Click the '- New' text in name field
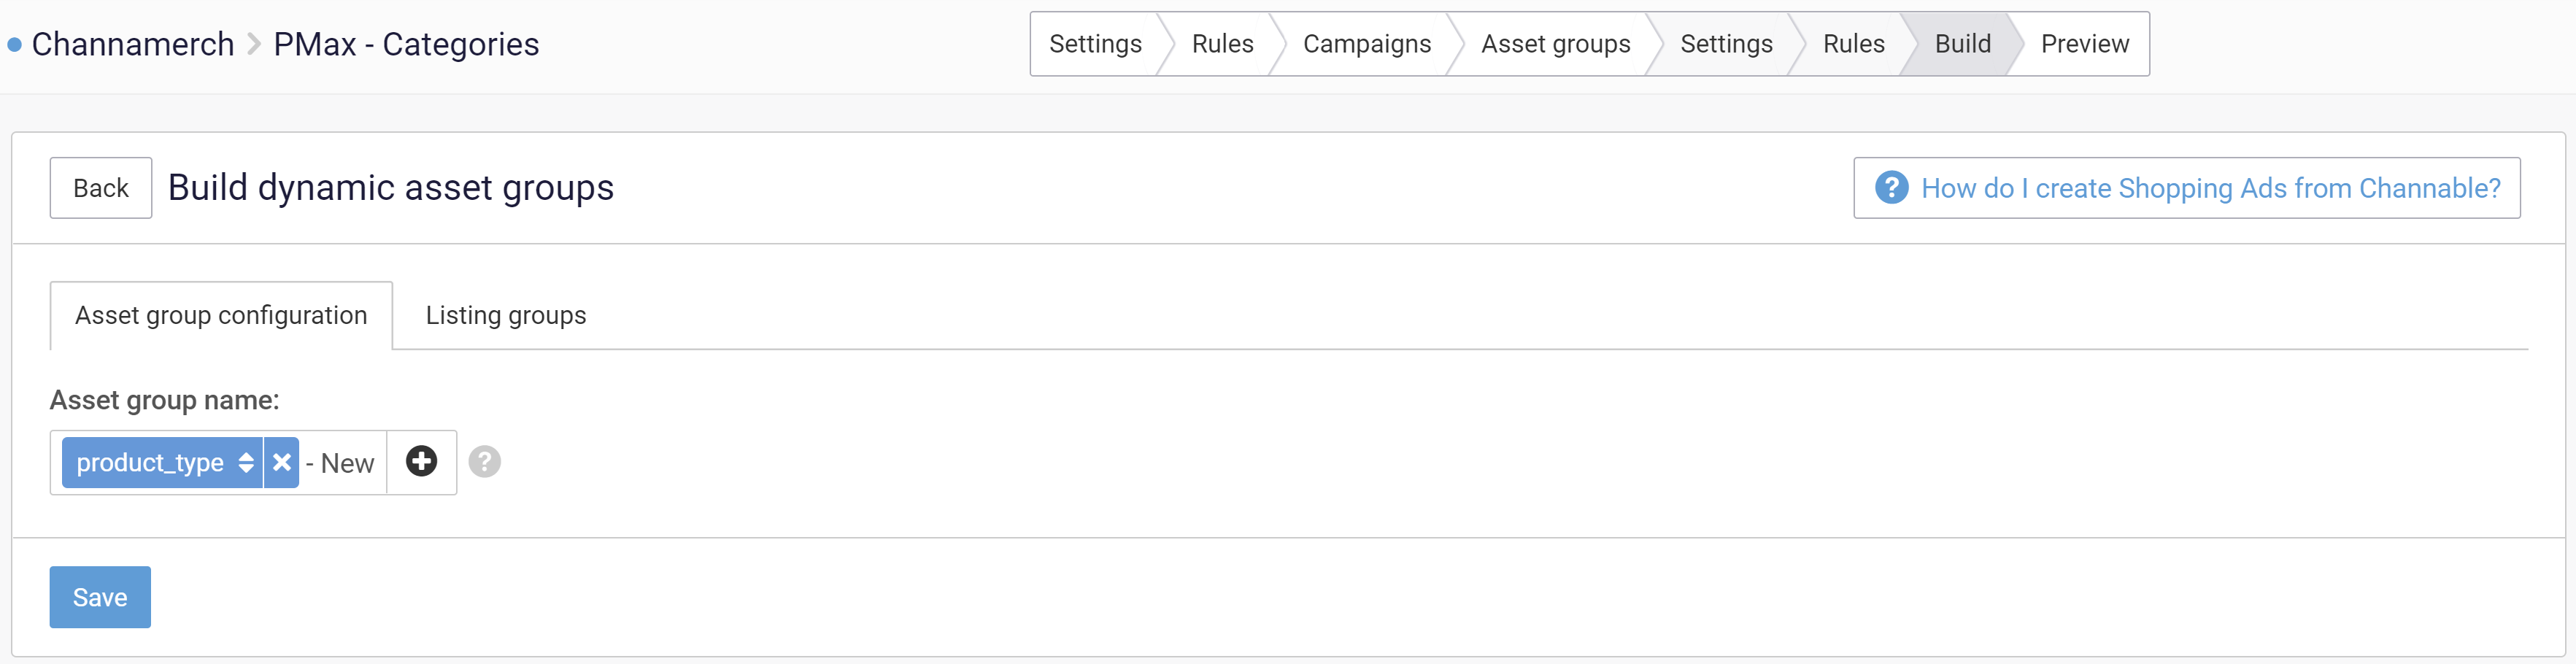Image resolution: width=2576 pixels, height=664 pixels. [x=340, y=463]
